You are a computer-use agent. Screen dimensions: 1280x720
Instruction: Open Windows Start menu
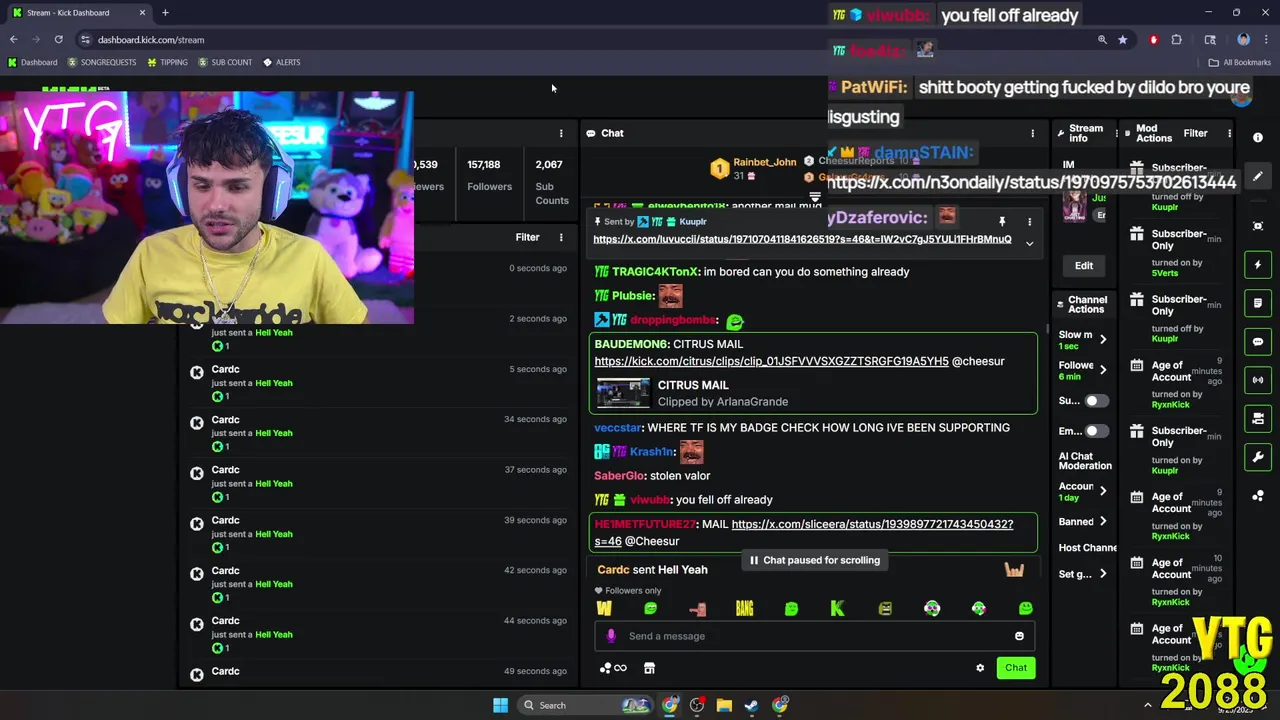[500, 705]
